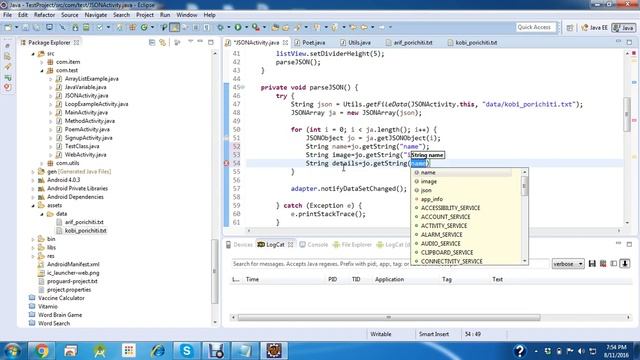Viewport: 640px width, 360px height.
Task: Switch to the Devices tab
Action: coord(239,244)
